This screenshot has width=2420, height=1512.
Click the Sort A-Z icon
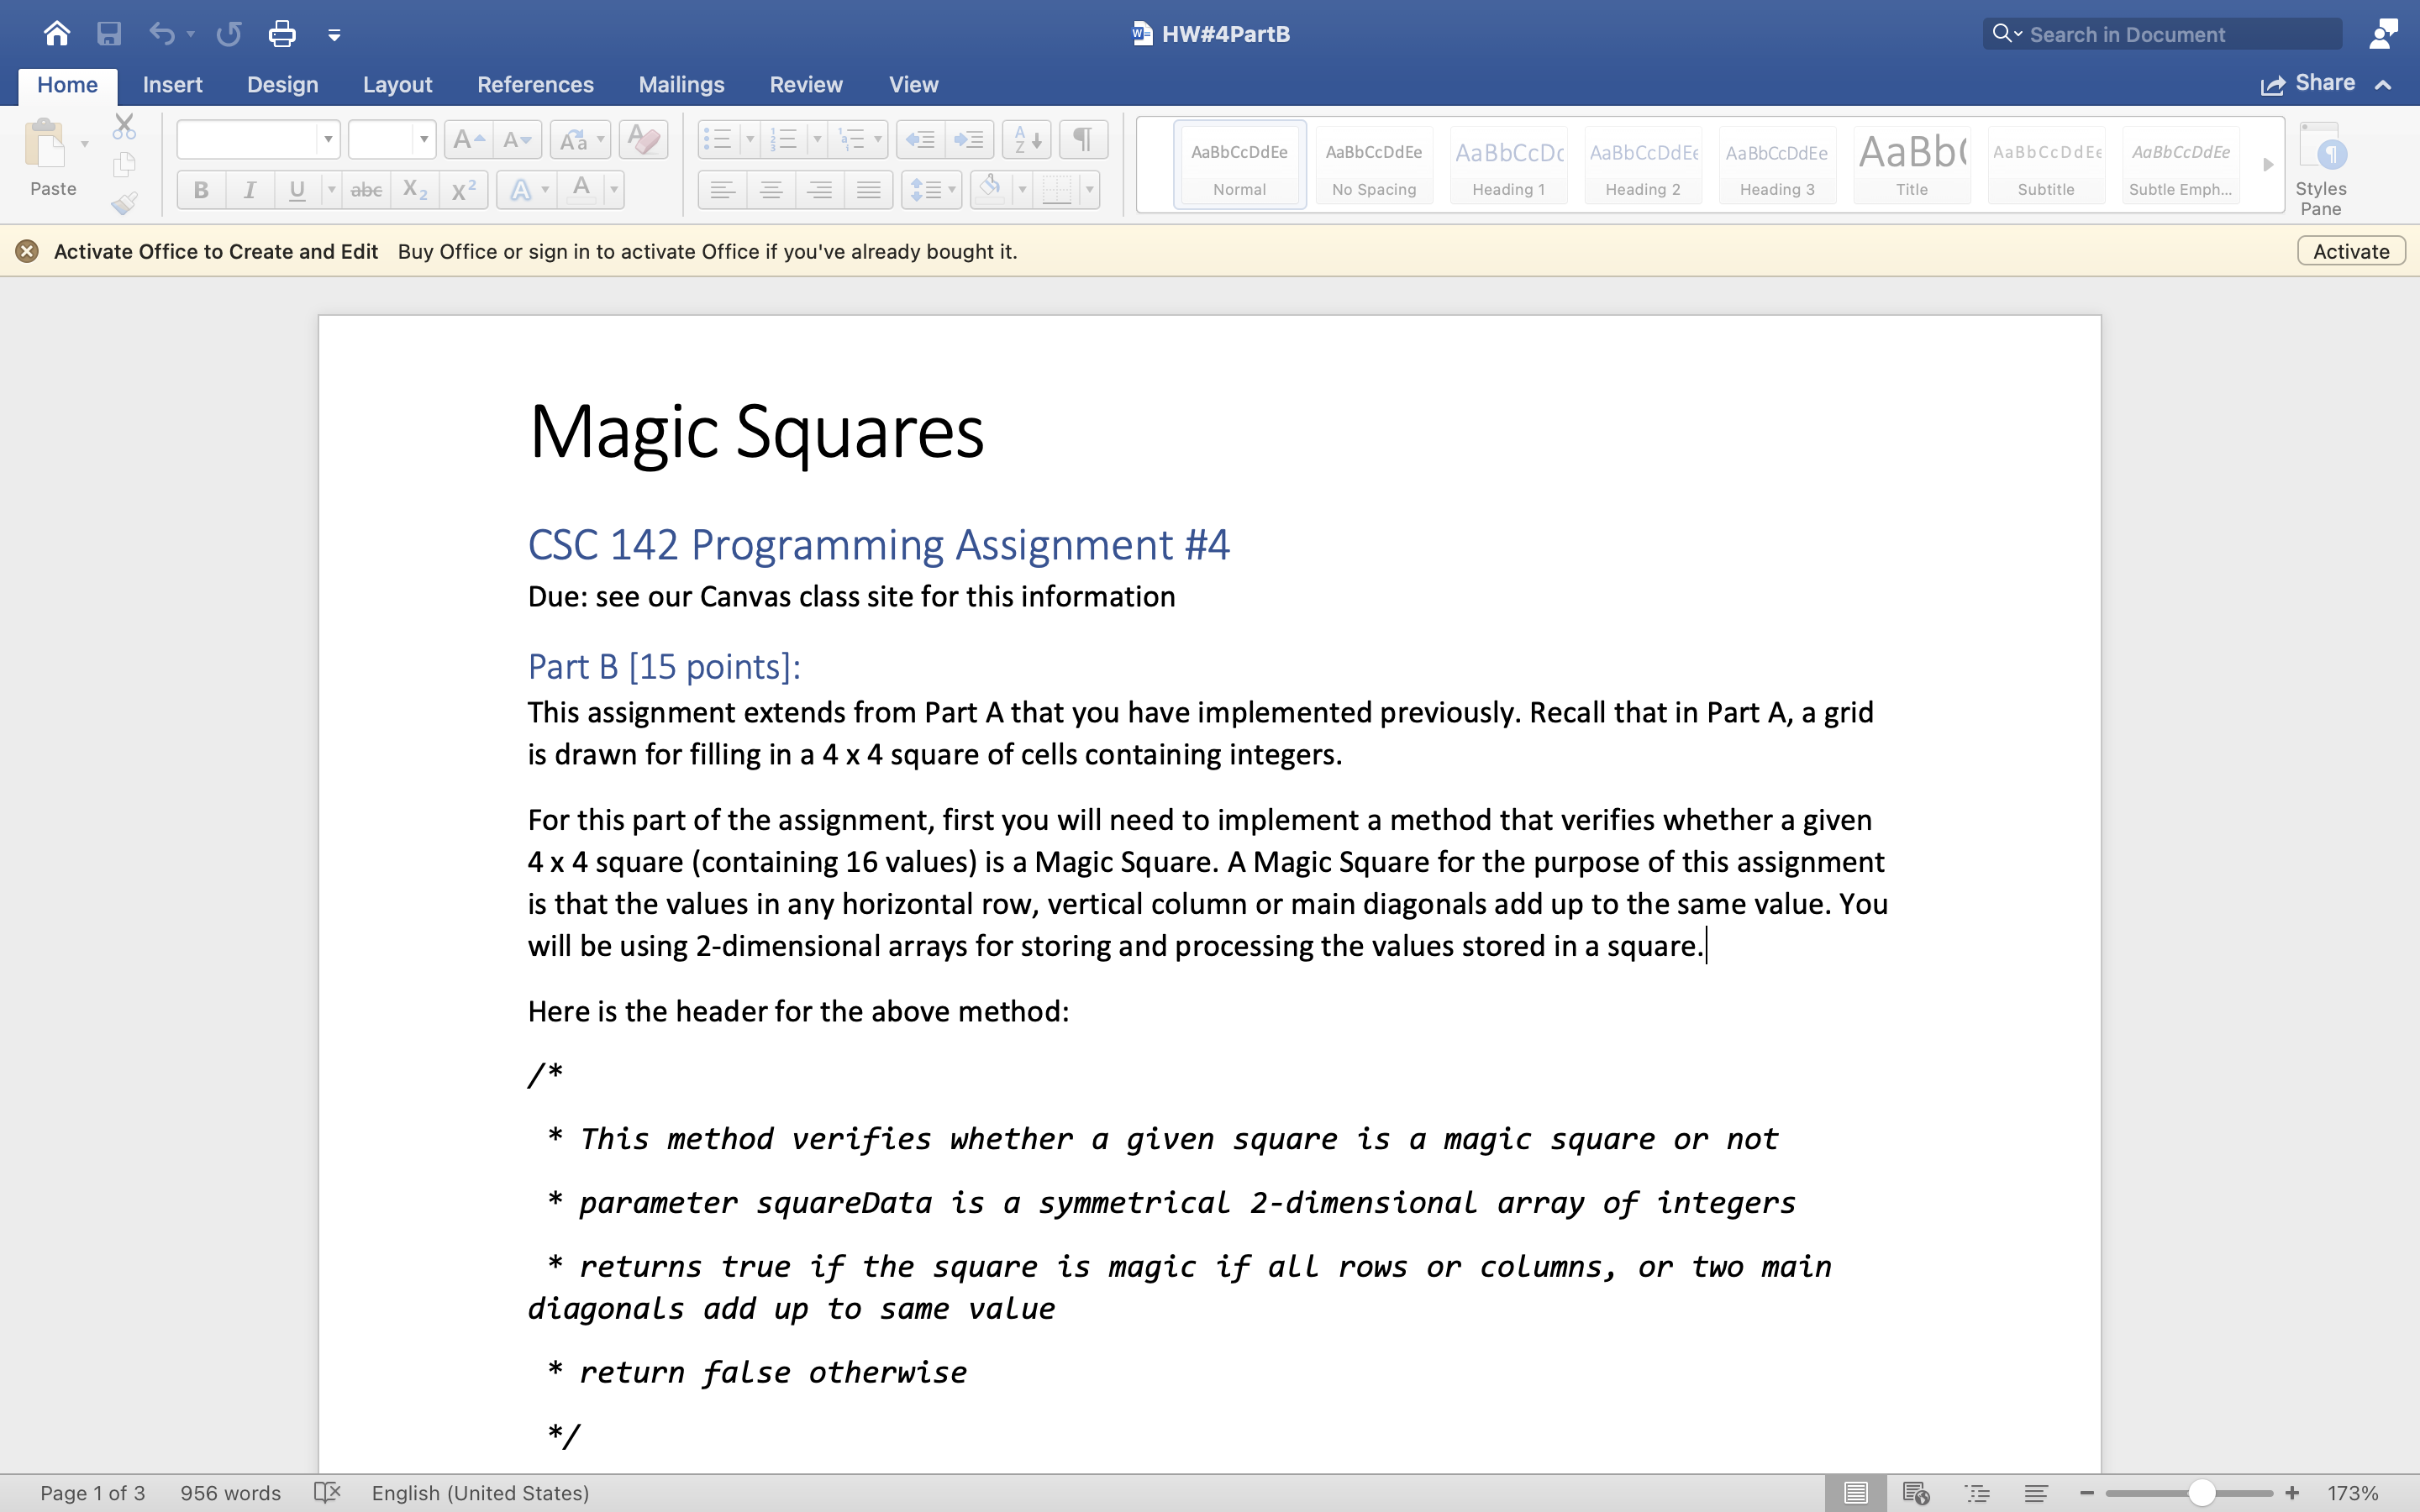1024,139
